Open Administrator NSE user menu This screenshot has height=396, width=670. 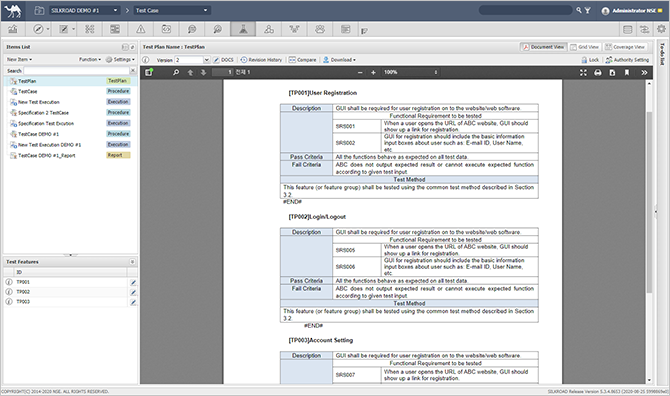(632, 11)
